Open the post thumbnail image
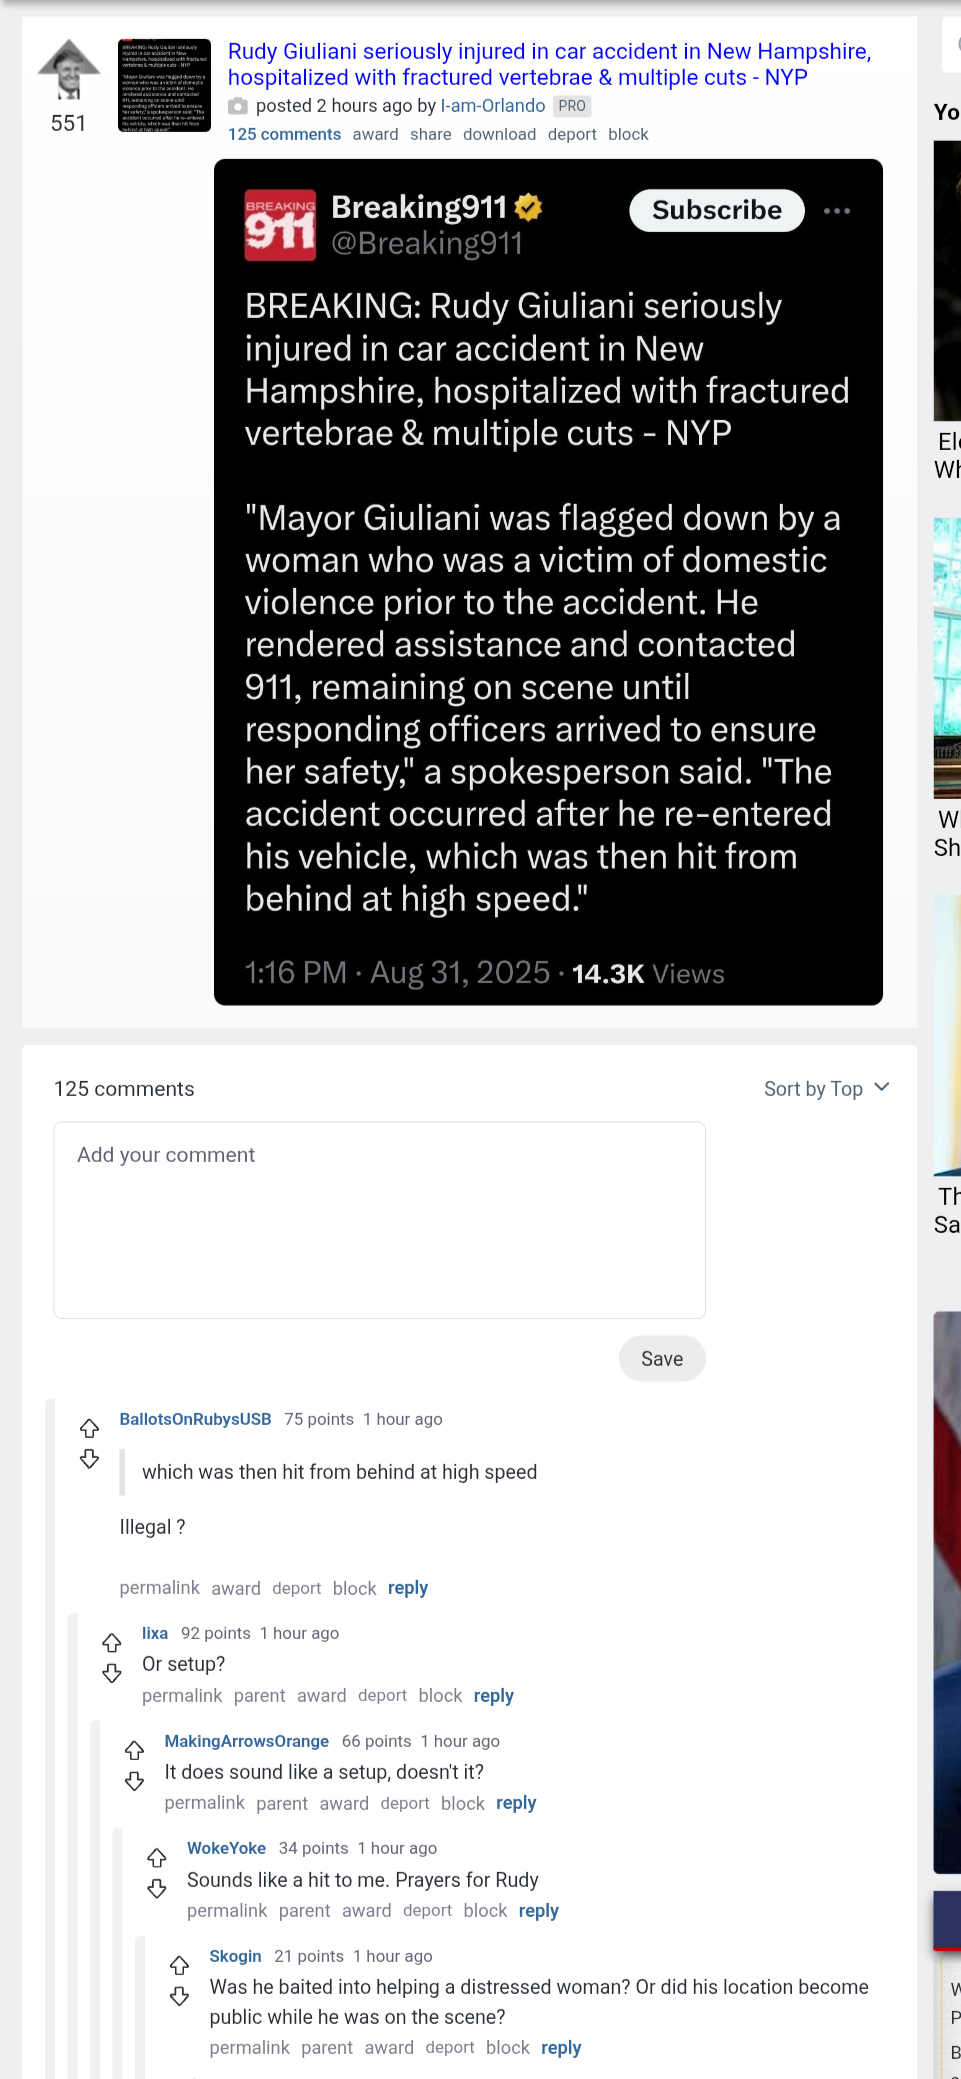The image size is (961, 2079). pos(164,85)
